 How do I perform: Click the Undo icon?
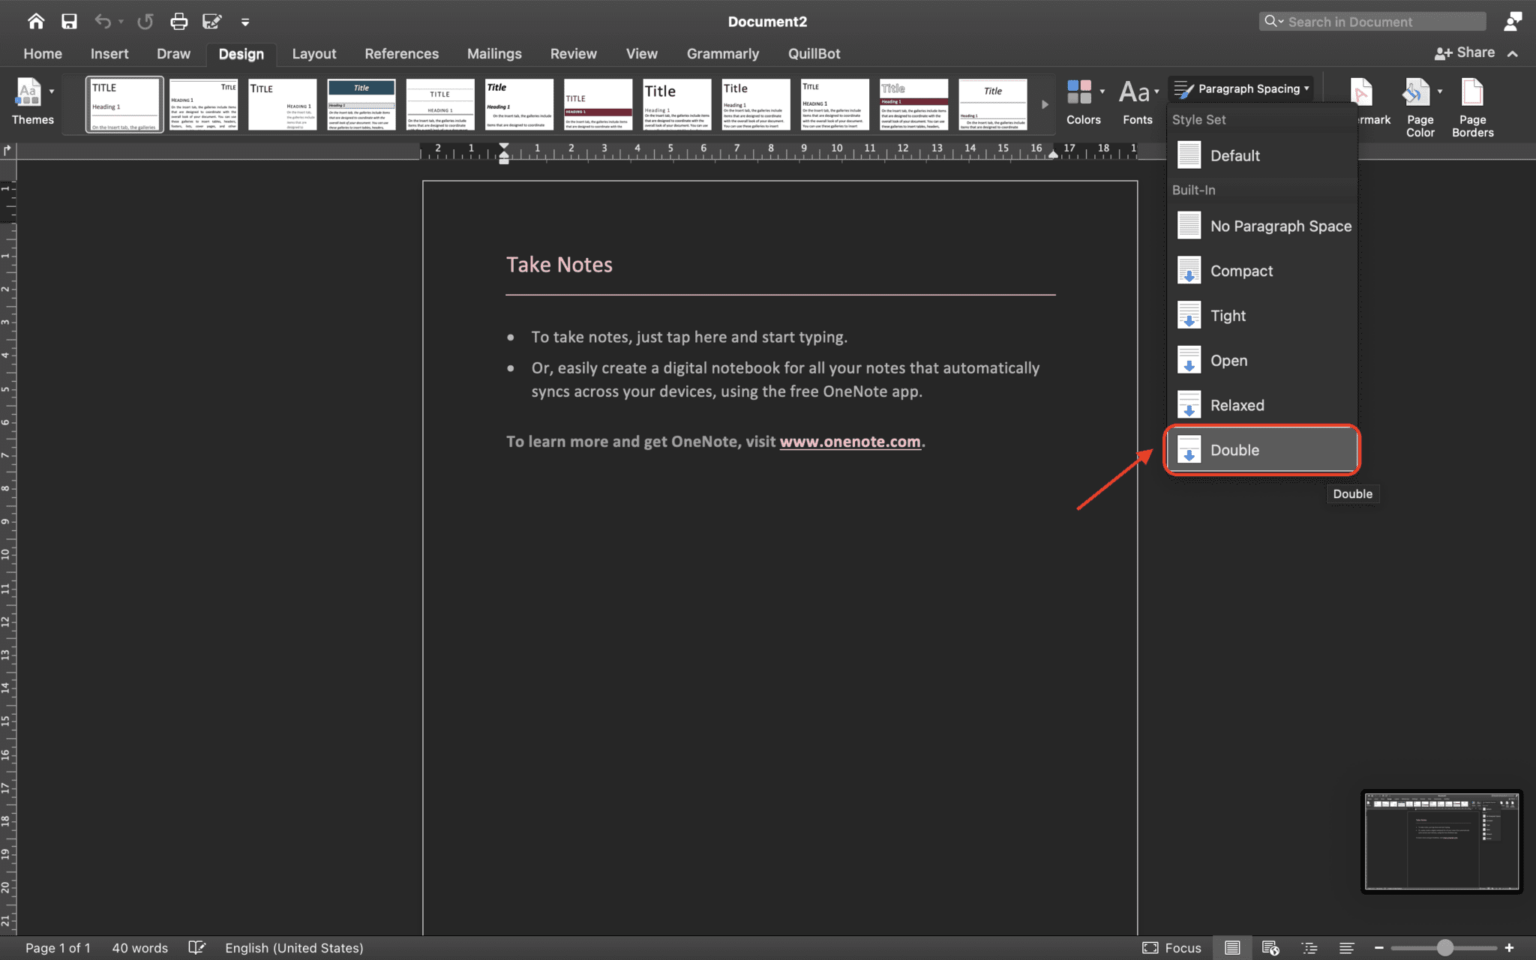click(104, 20)
